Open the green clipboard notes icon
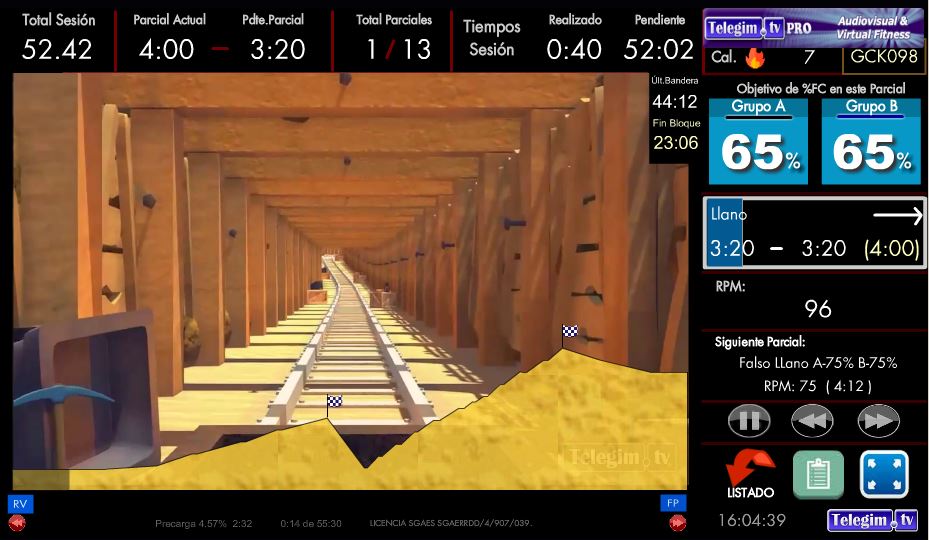 (818, 474)
